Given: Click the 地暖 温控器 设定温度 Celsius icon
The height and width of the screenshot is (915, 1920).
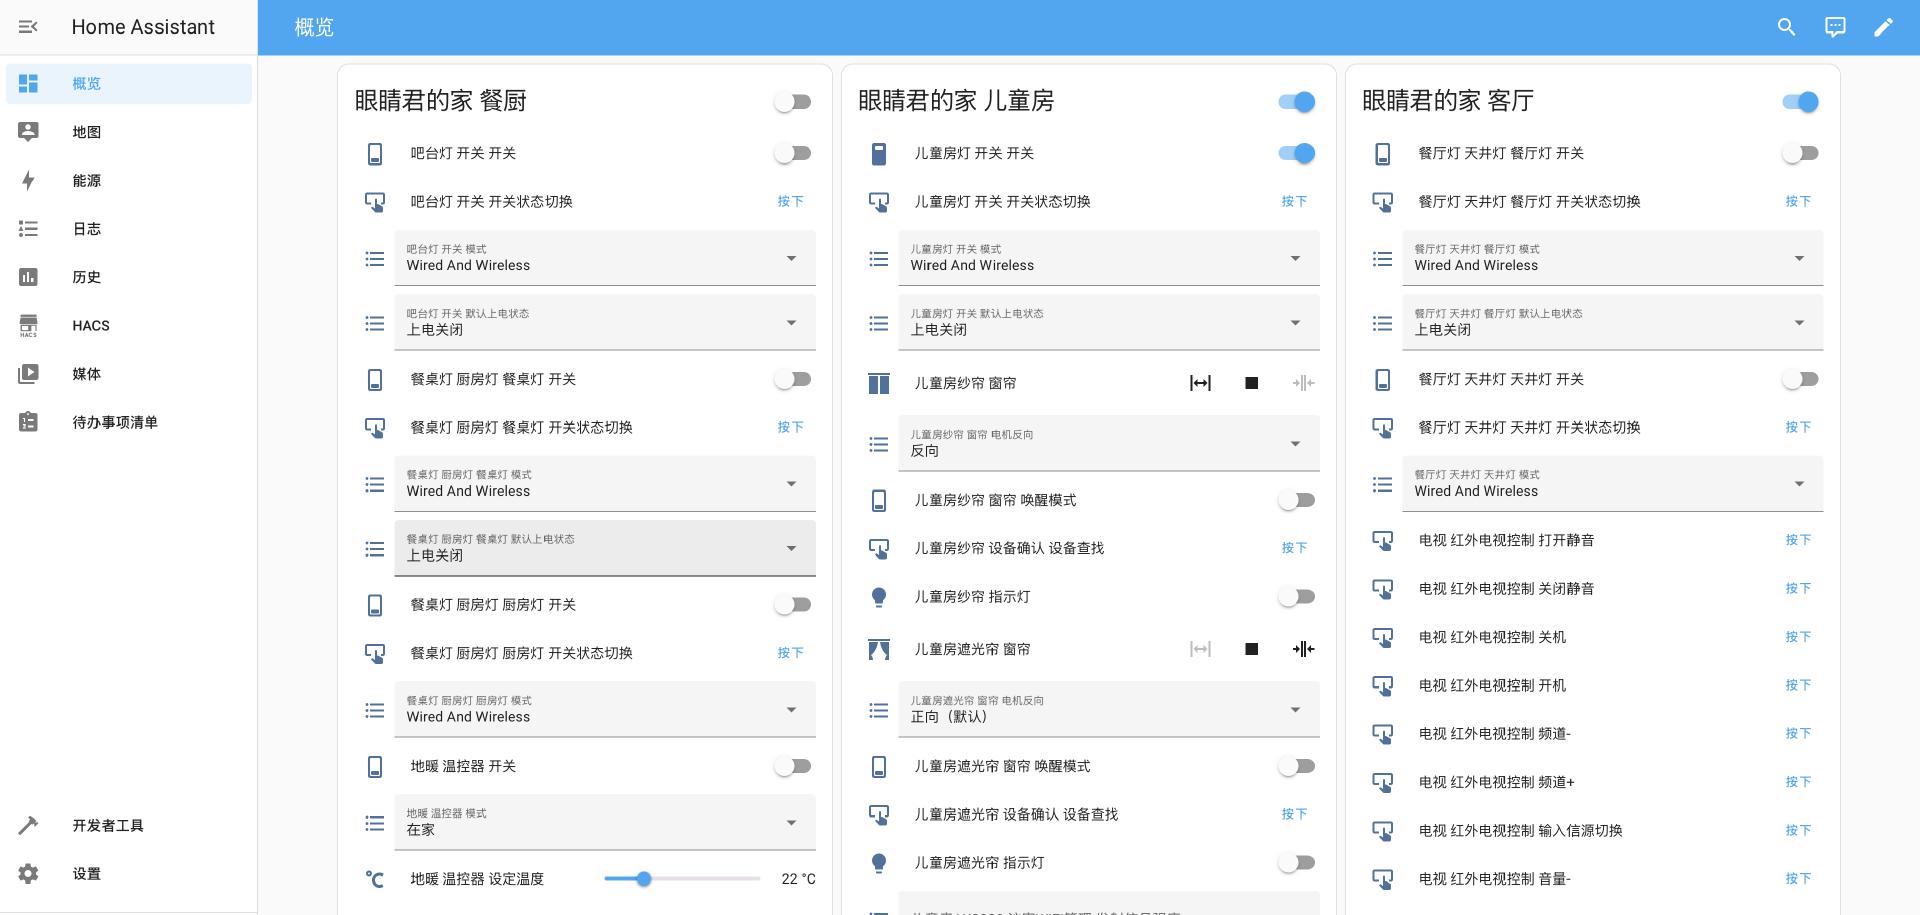Looking at the screenshot, I should 375,879.
